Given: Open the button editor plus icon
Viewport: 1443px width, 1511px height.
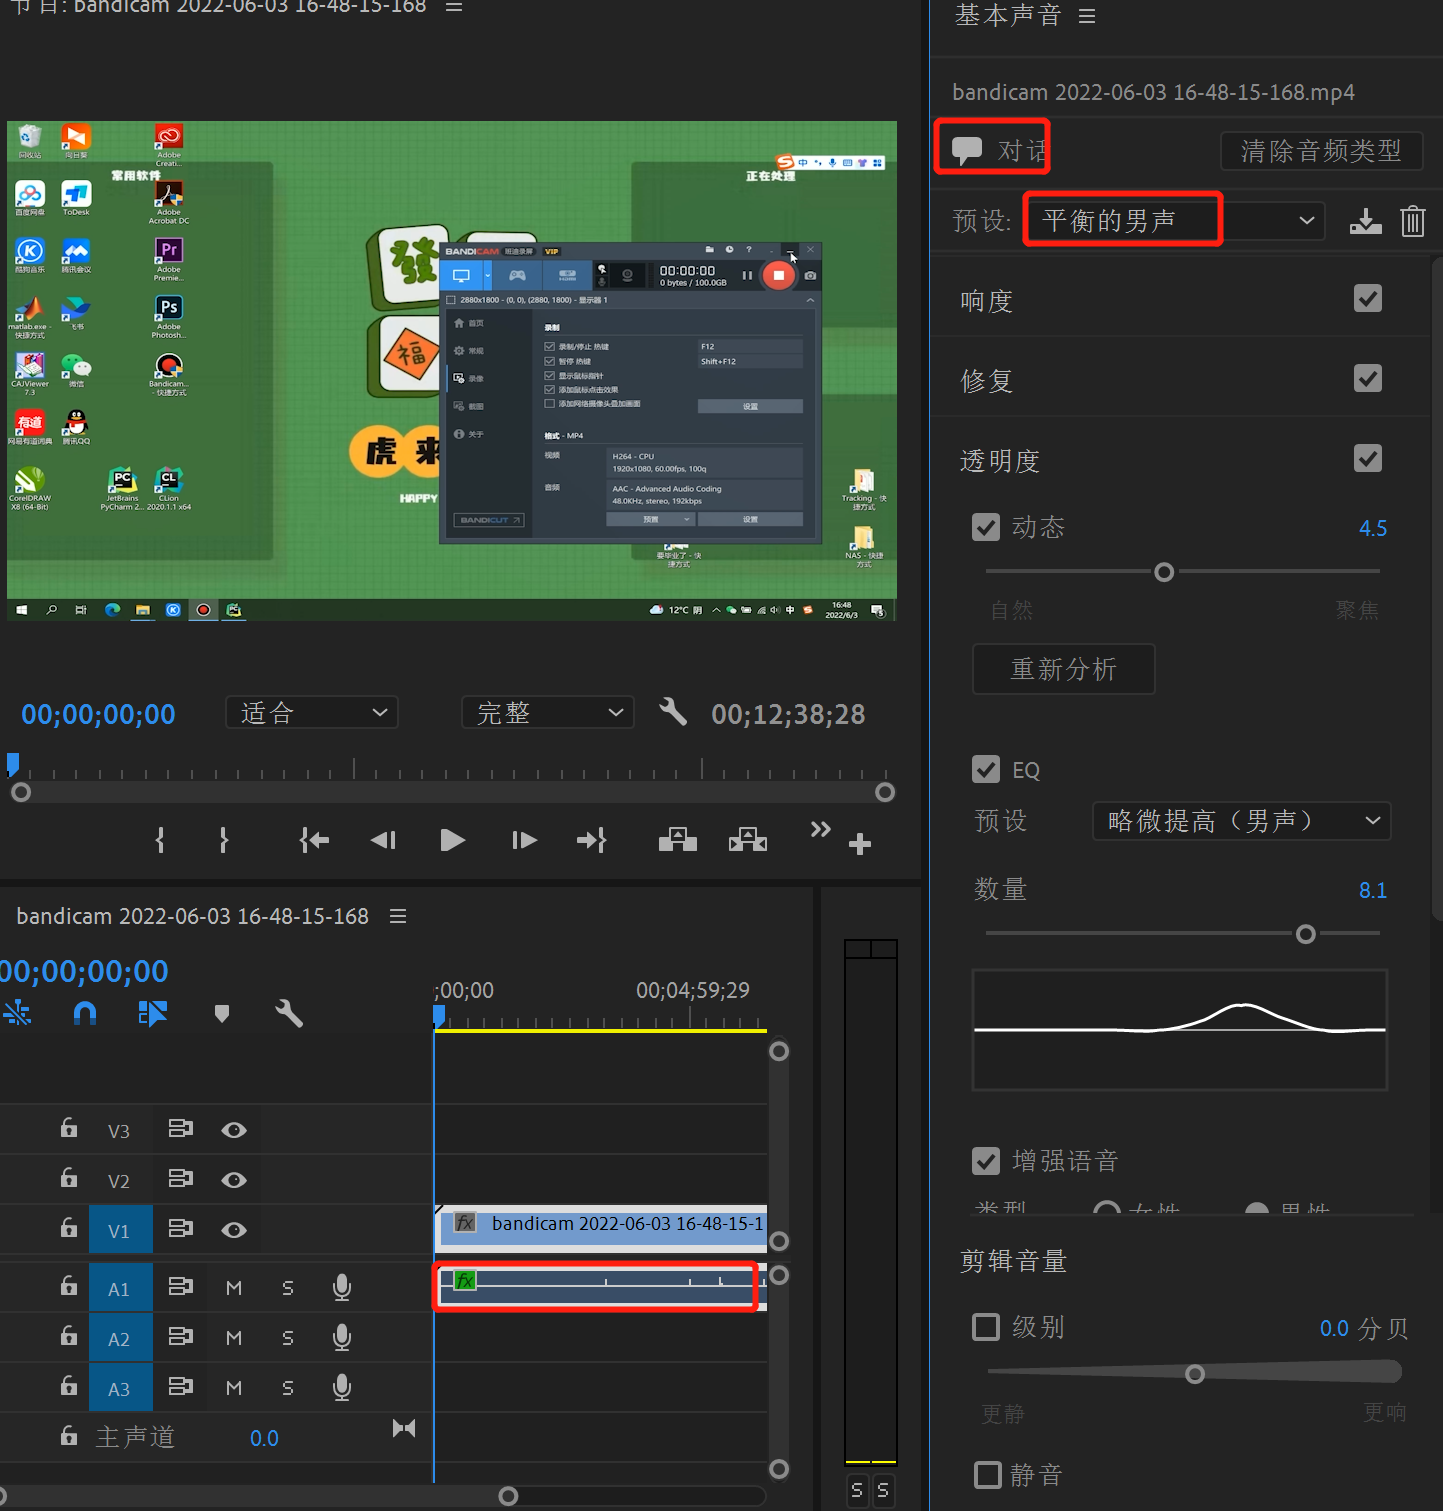Looking at the screenshot, I should pyautogui.click(x=860, y=844).
